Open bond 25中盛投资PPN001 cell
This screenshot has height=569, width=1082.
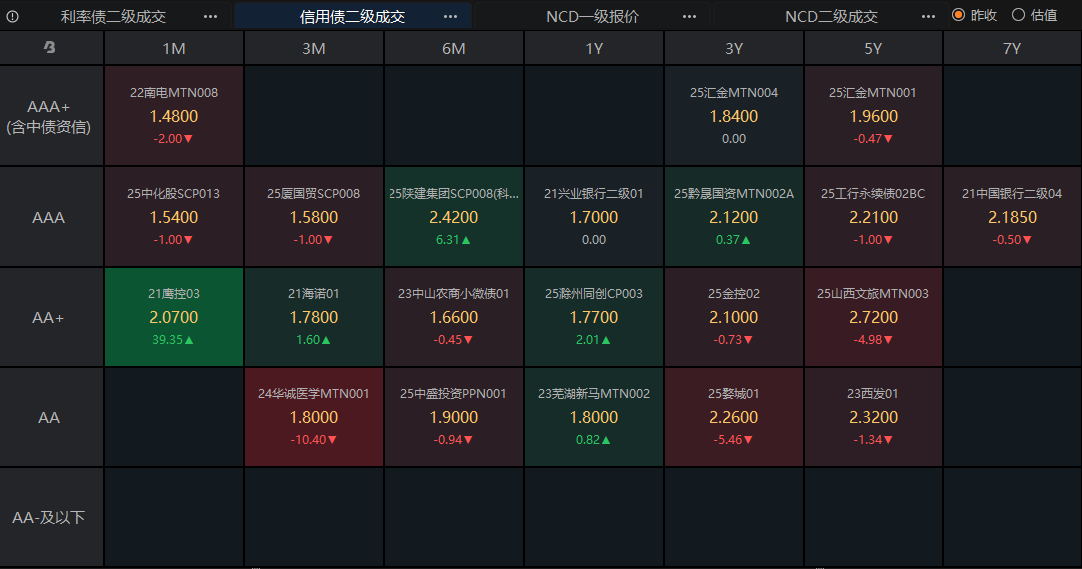tap(454, 417)
